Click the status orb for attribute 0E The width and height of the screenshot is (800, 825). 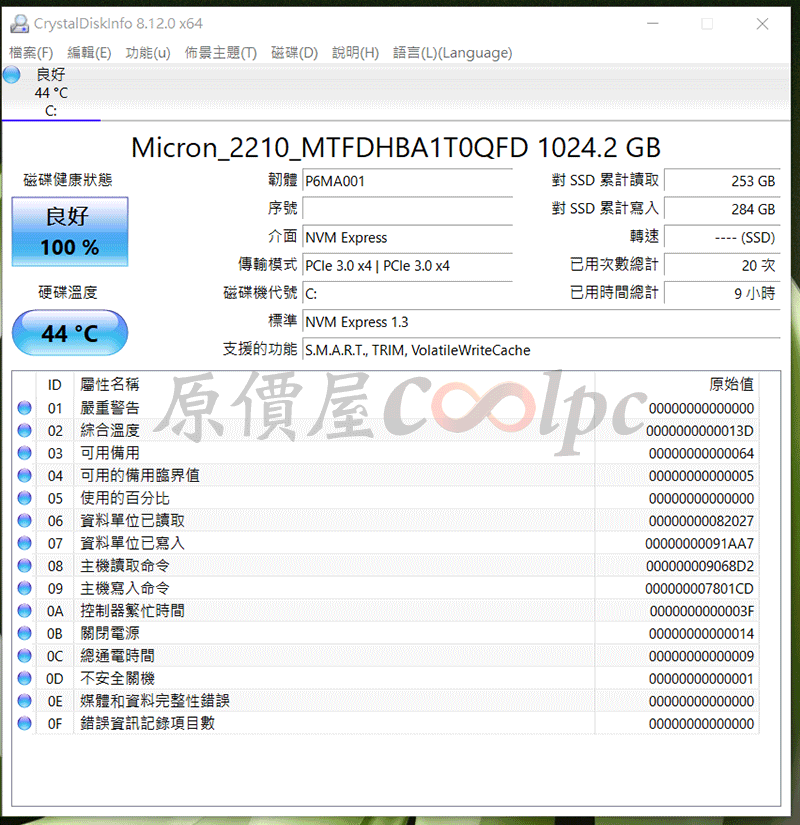pos(24,701)
